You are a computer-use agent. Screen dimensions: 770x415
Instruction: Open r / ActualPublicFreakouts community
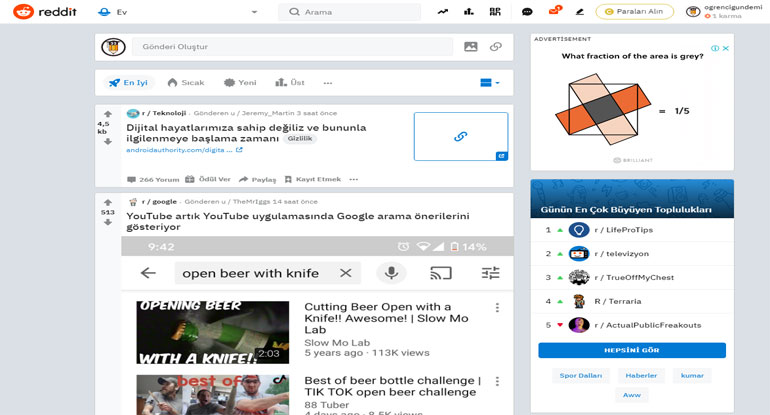[648, 325]
